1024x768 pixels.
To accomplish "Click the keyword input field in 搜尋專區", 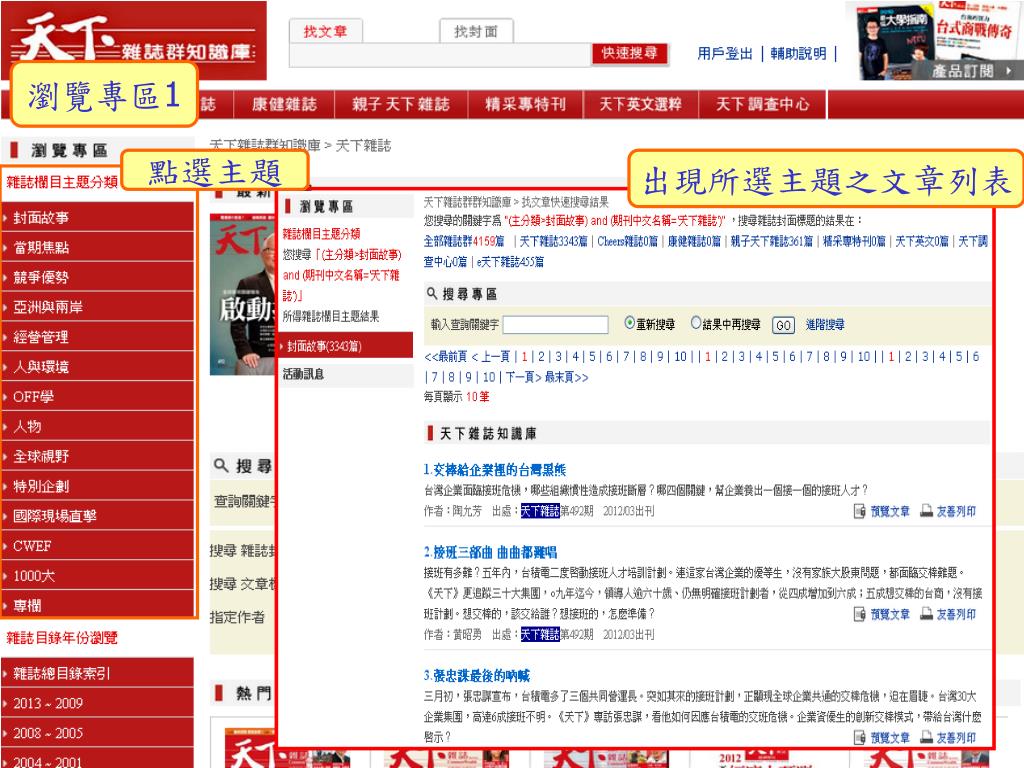I will point(555,325).
